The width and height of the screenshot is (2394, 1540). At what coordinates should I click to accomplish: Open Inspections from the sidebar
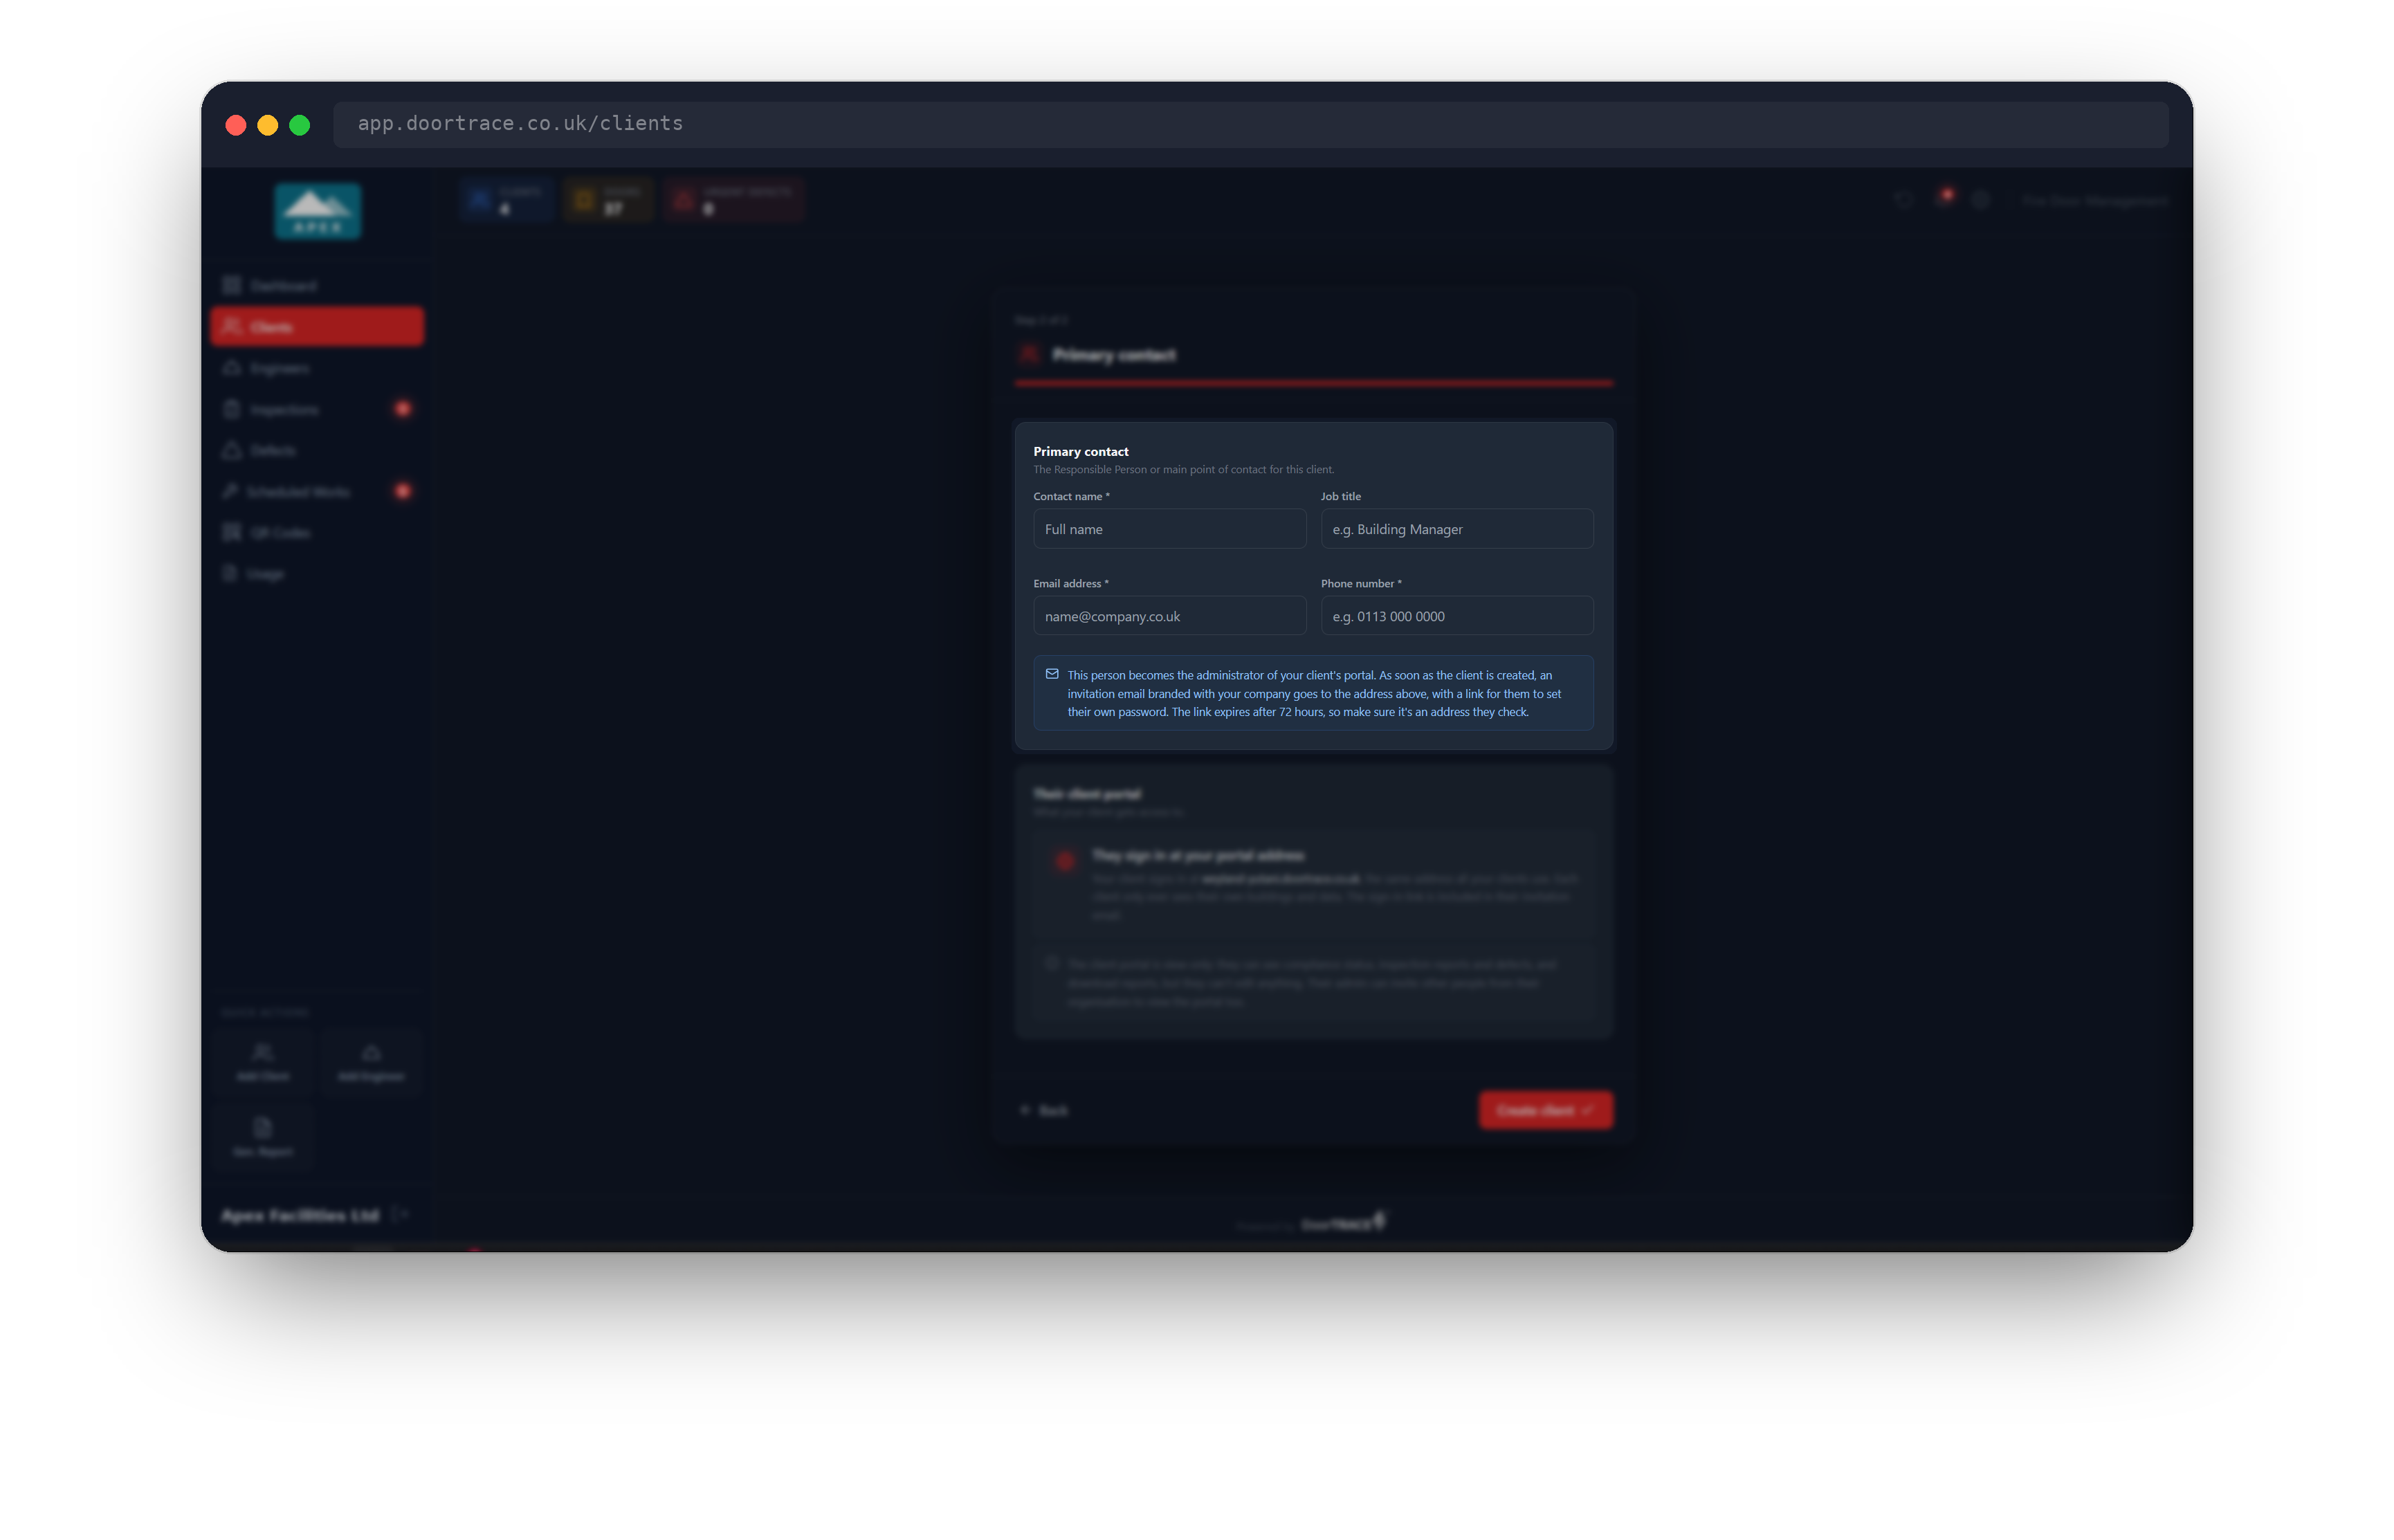pyautogui.click(x=317, y=410)
